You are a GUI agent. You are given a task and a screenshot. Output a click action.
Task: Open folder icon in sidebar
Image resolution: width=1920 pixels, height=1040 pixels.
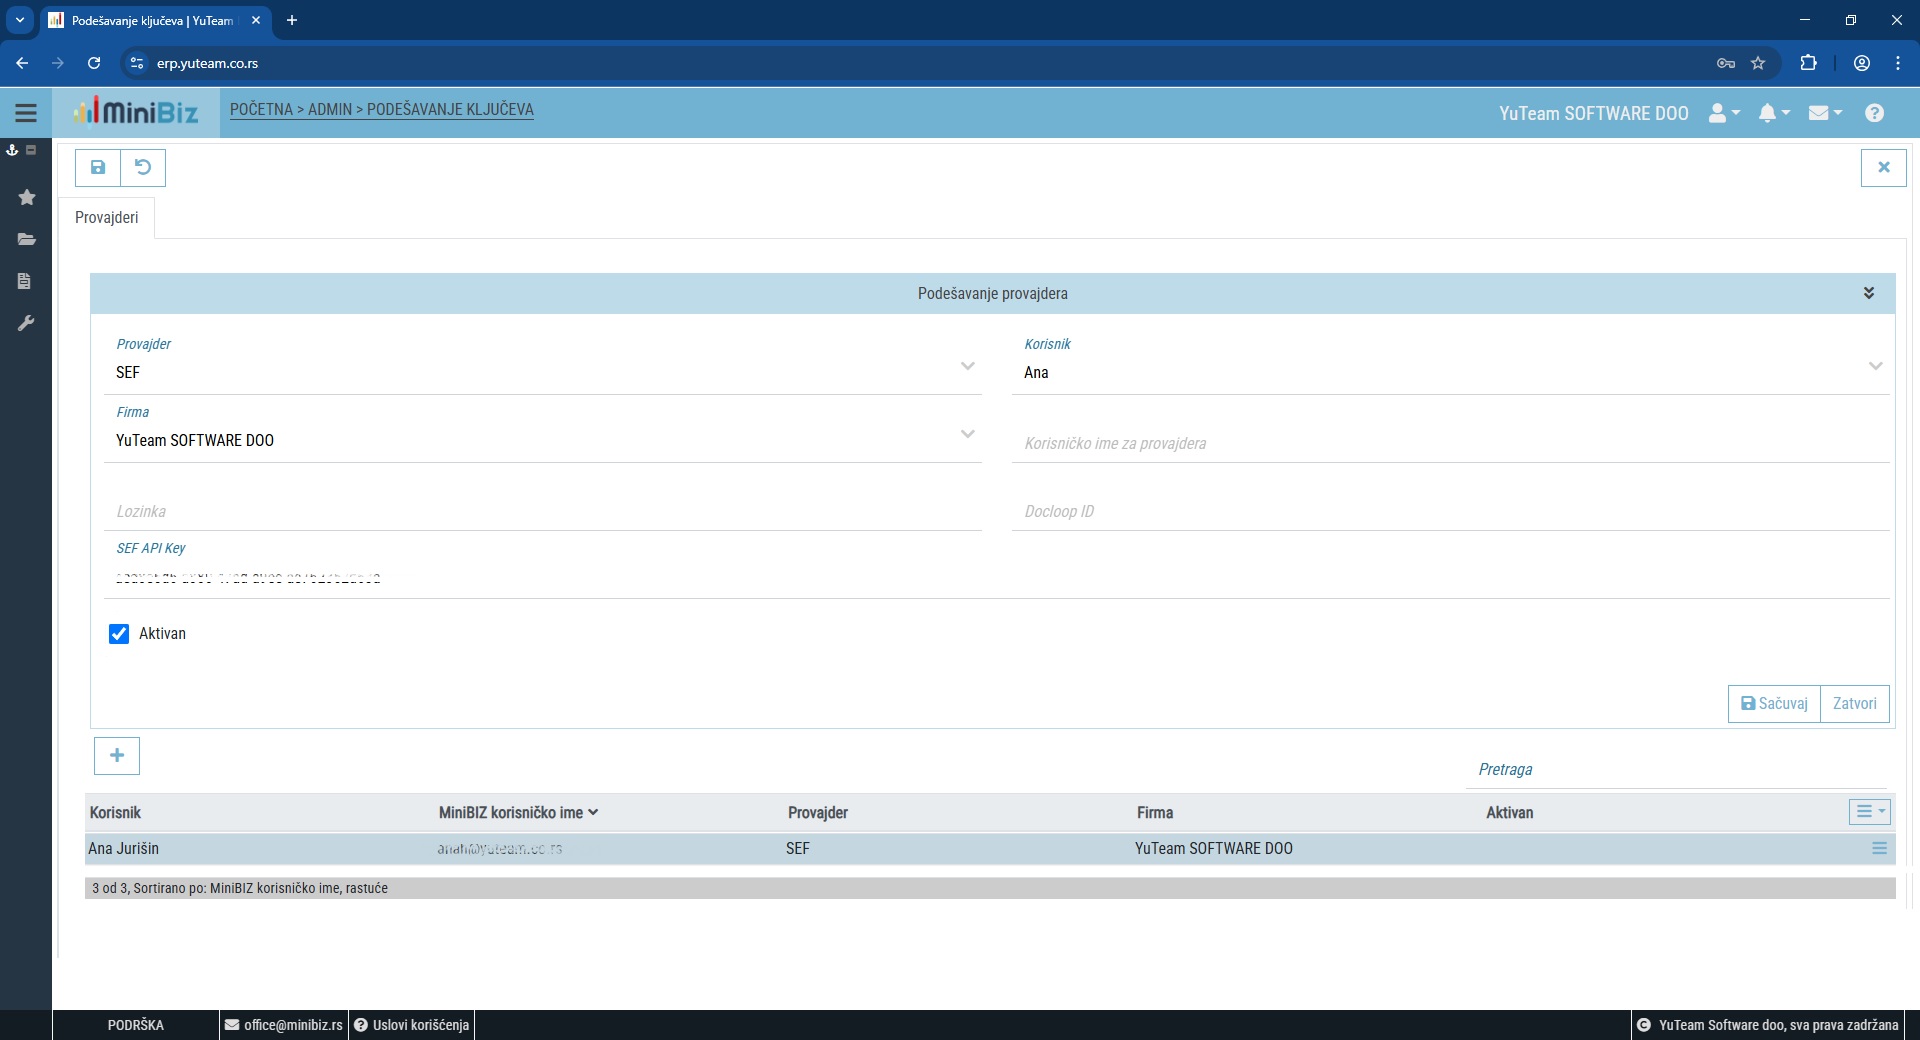(x=27, y=239)
